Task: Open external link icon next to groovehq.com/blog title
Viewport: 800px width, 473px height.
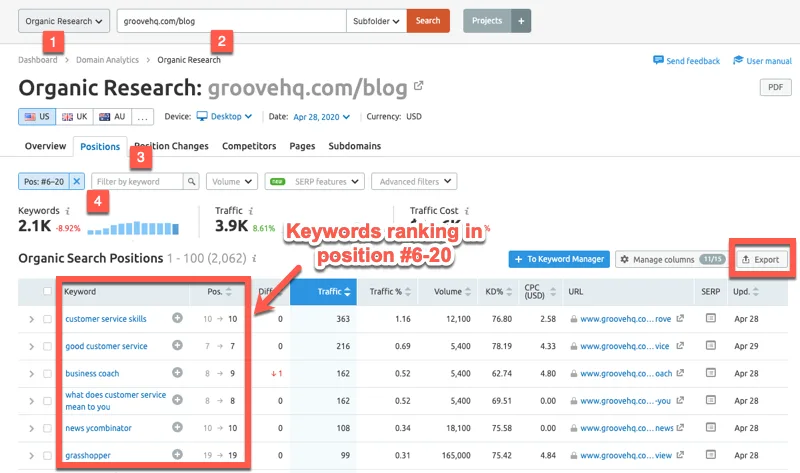Action: point(418,86)
